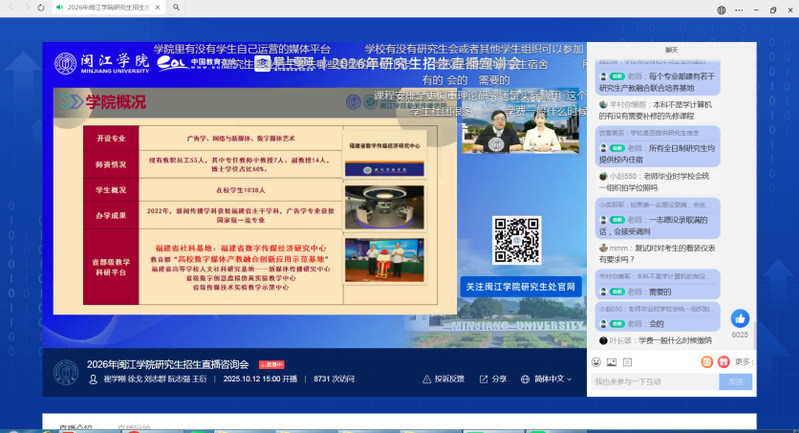Open 投诉反馈 complaint feedback
The image size is (799, 433).
pyautogui.click(x=443, y=379)
